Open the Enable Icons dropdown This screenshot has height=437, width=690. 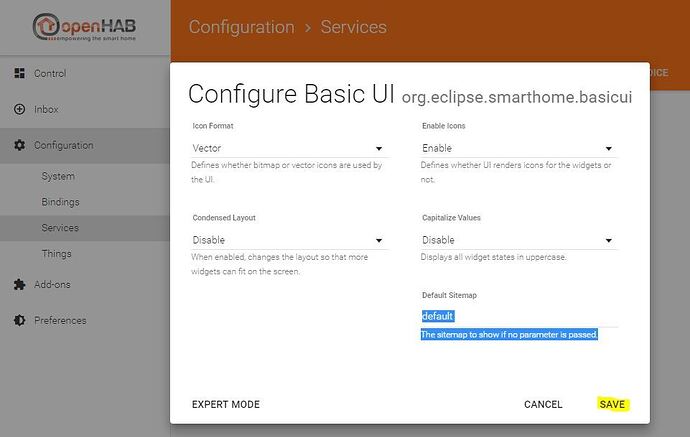pos(518,148)
